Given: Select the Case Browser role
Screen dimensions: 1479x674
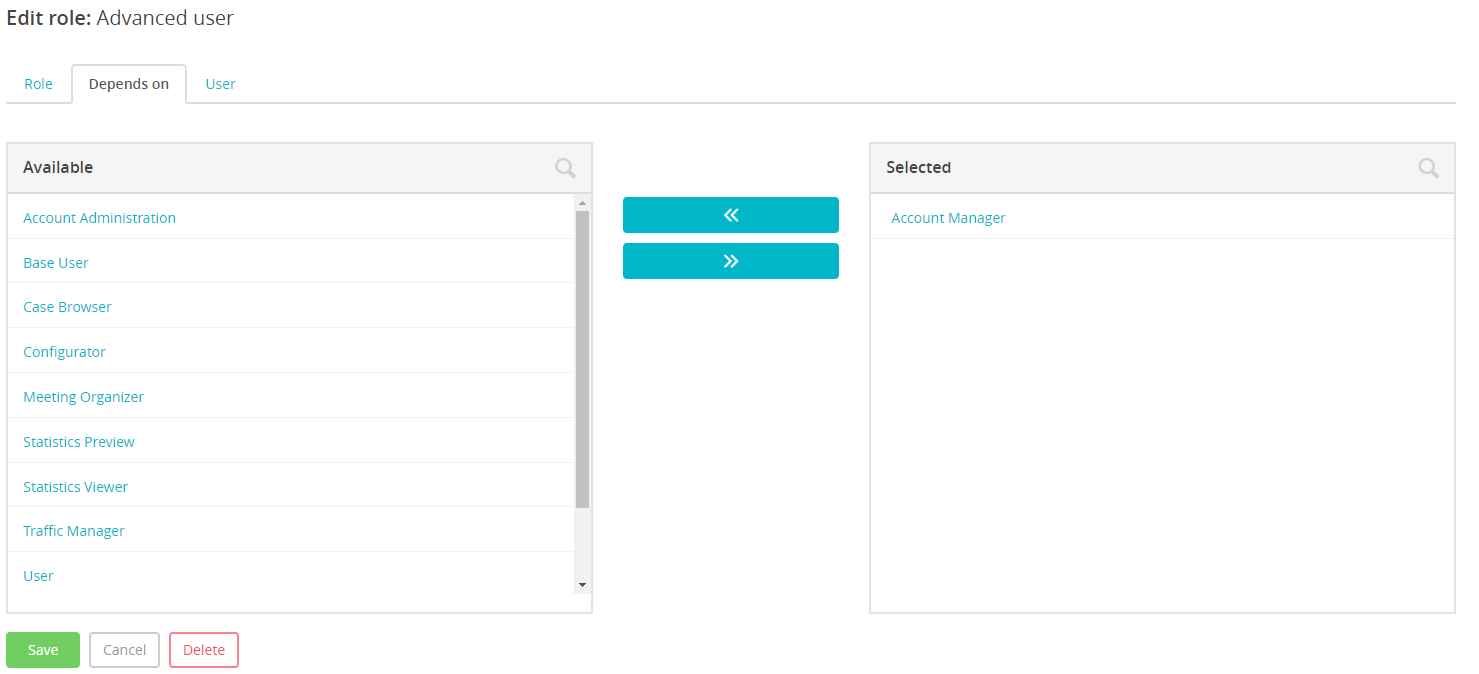Looking at the screenshot, I should pos(67,307).
